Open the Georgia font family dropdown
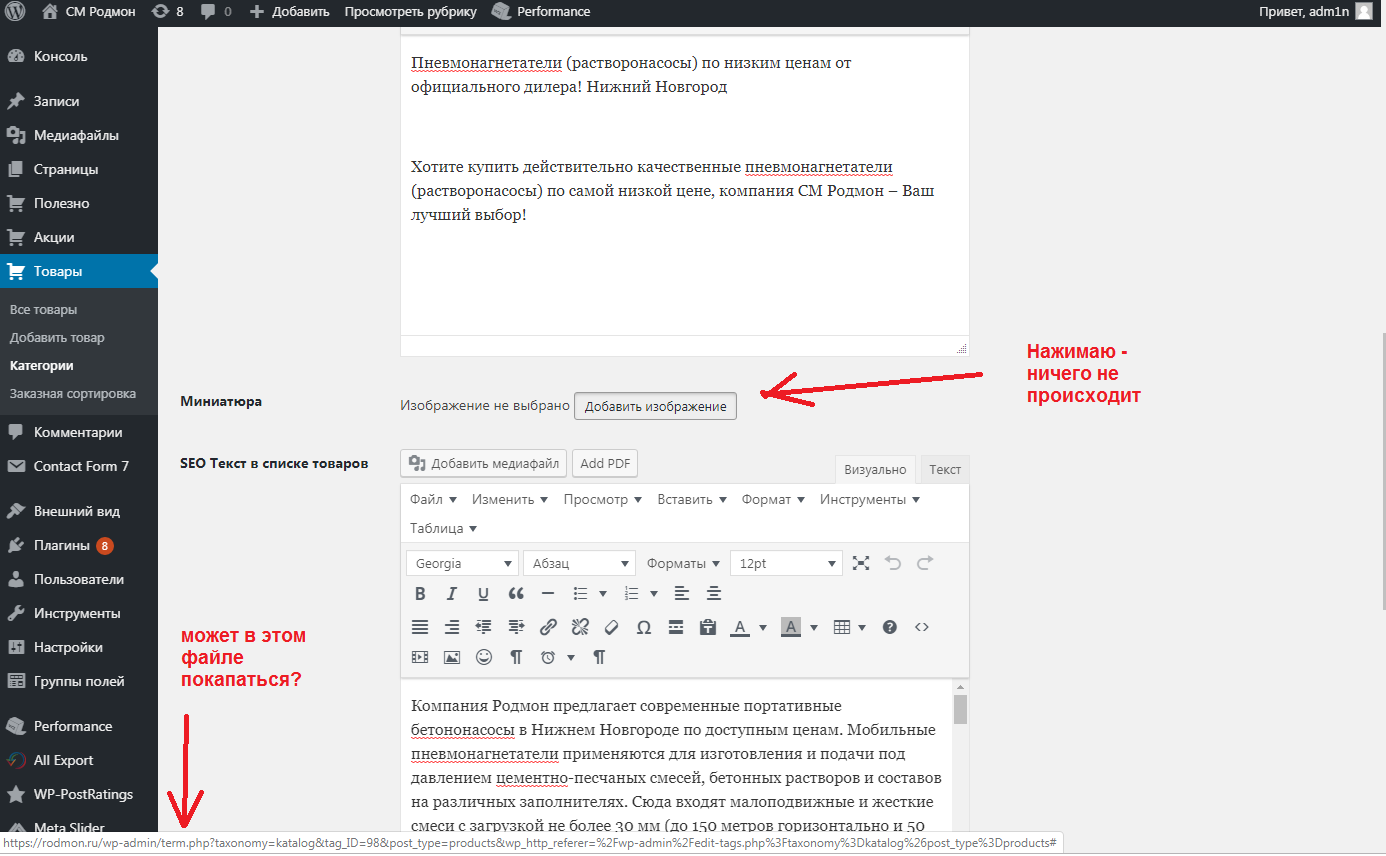This screenshot has height=856, width=1386. (463, 563)
